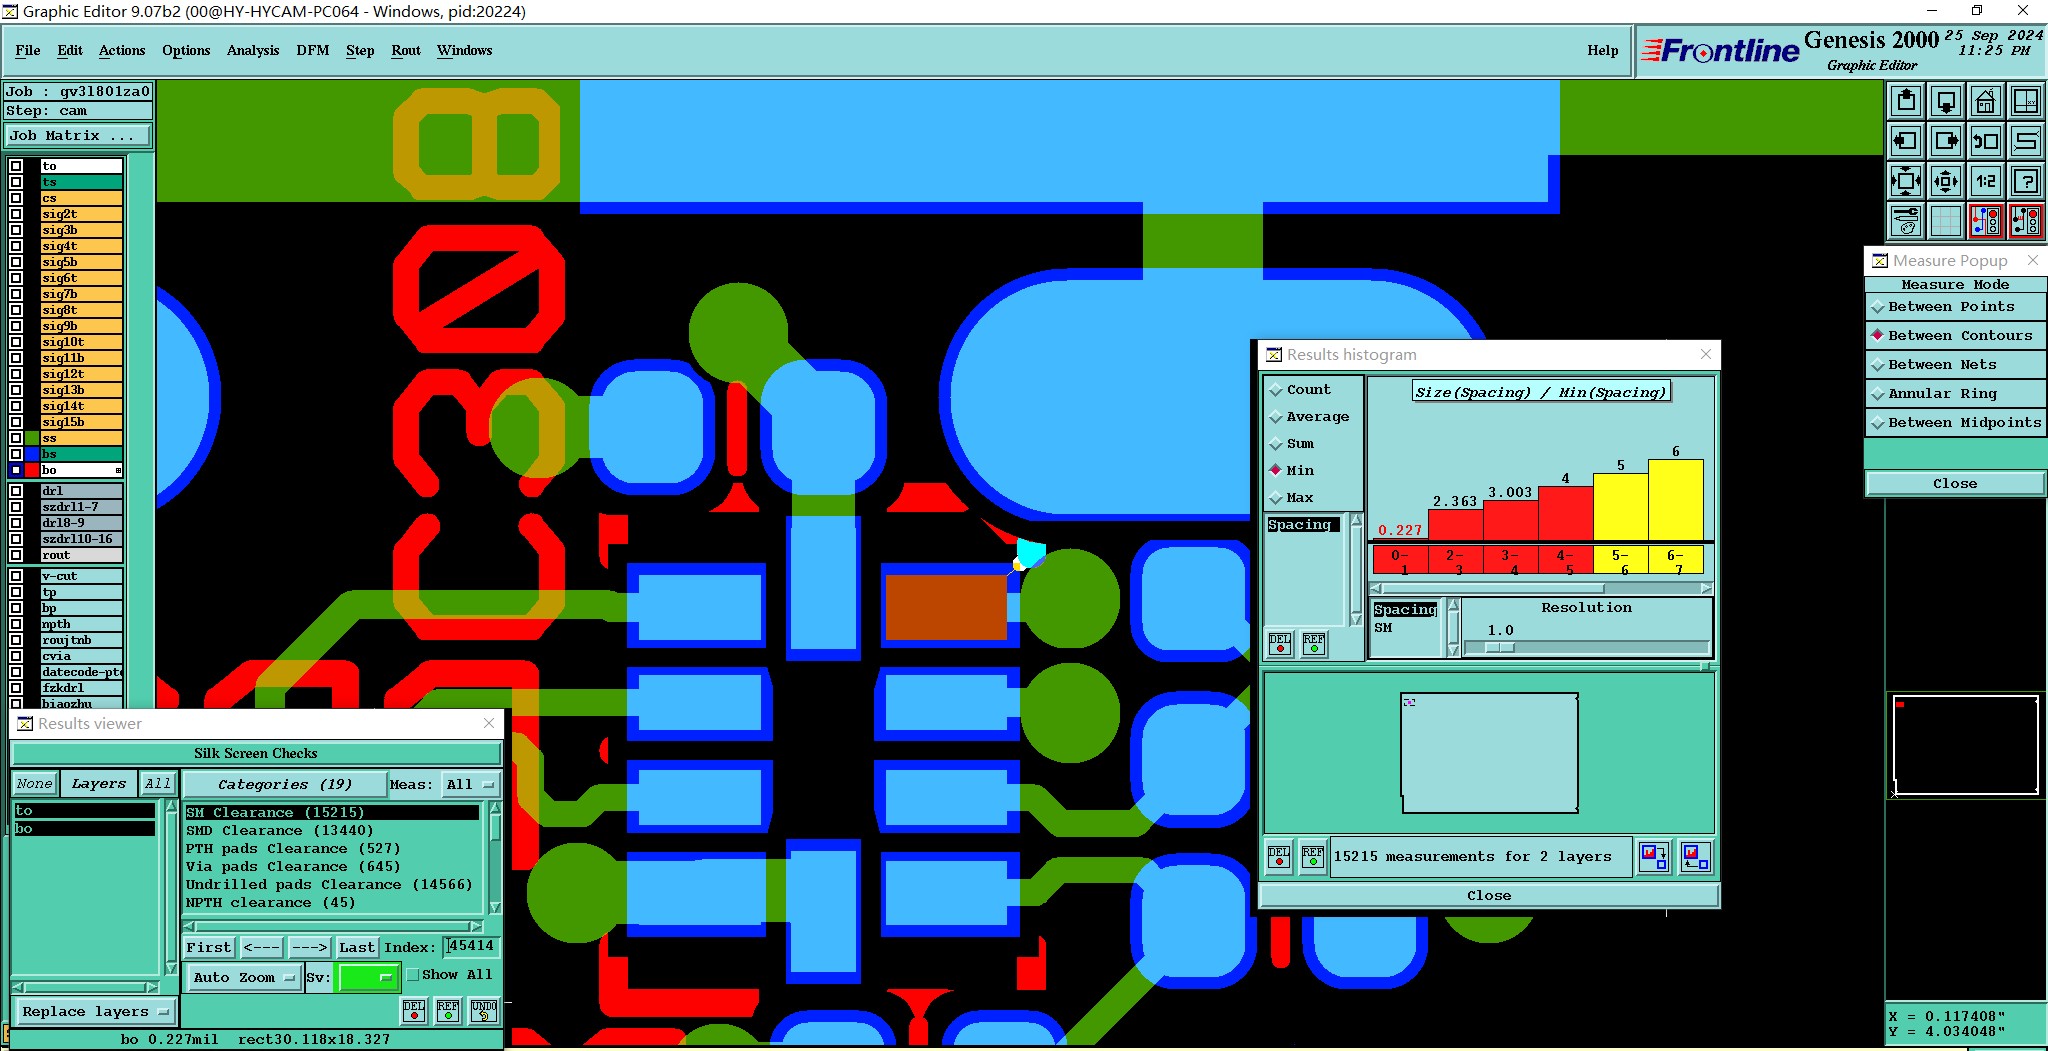This screenshot has width=2048, height=1051.
Task: Click the Home view house icon
Action: [1986, 101]
